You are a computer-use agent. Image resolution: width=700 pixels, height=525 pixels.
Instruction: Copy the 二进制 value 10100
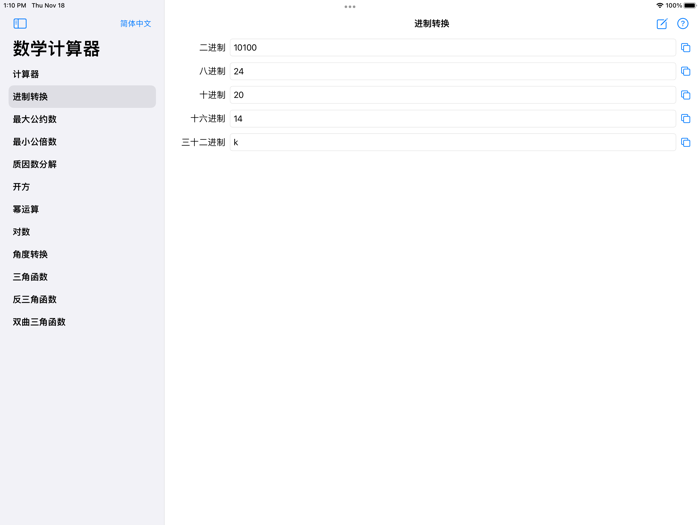click(686, 48)
